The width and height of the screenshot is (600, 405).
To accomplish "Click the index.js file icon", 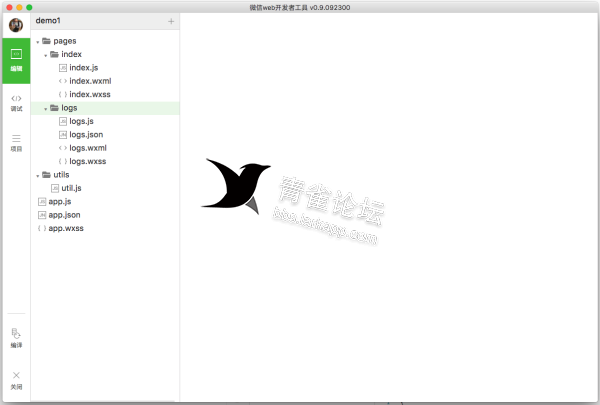I will point(63,68).
